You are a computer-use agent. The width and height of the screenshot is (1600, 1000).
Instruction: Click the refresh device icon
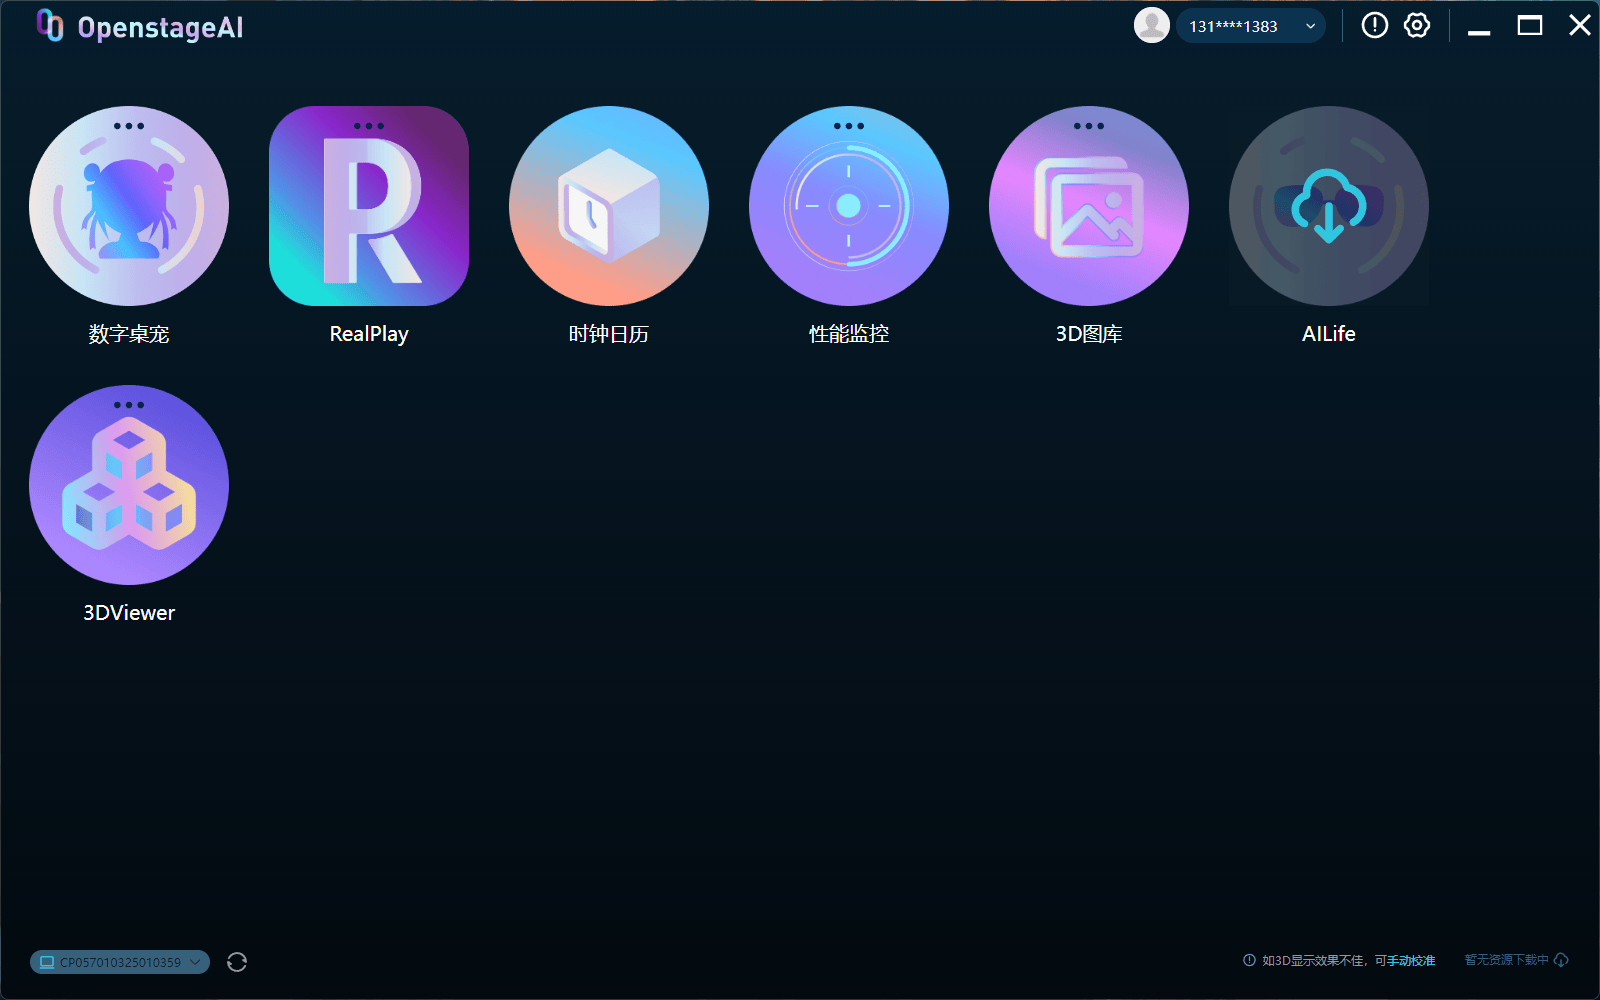(237, 962)
